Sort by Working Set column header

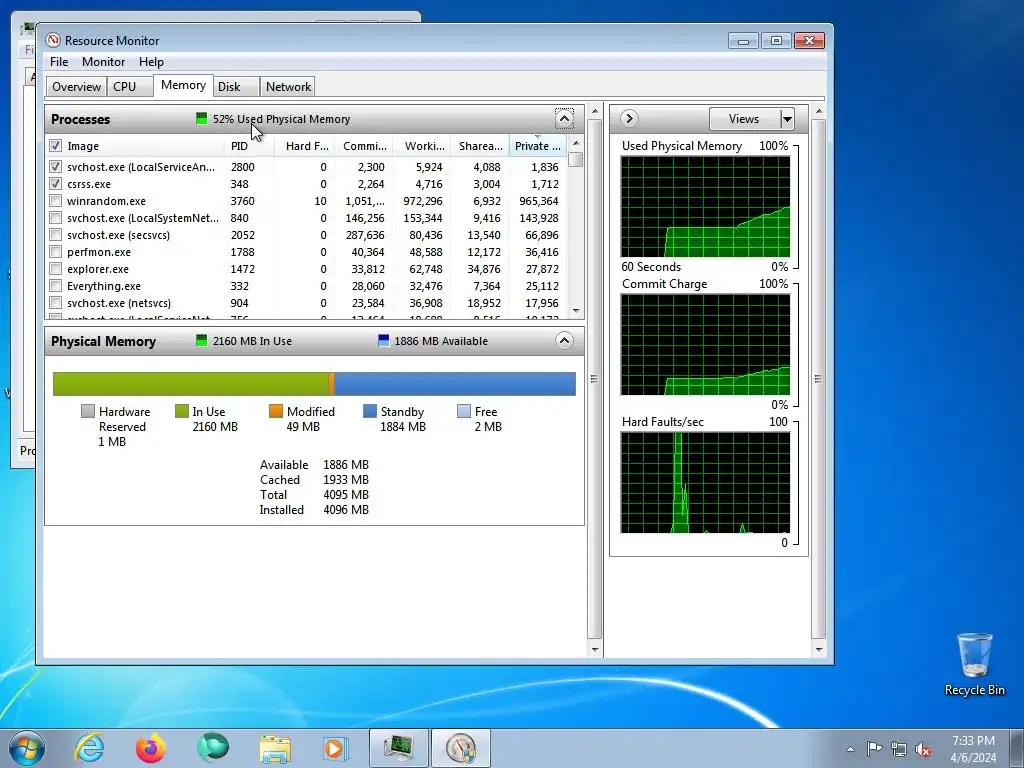(423, 146)
